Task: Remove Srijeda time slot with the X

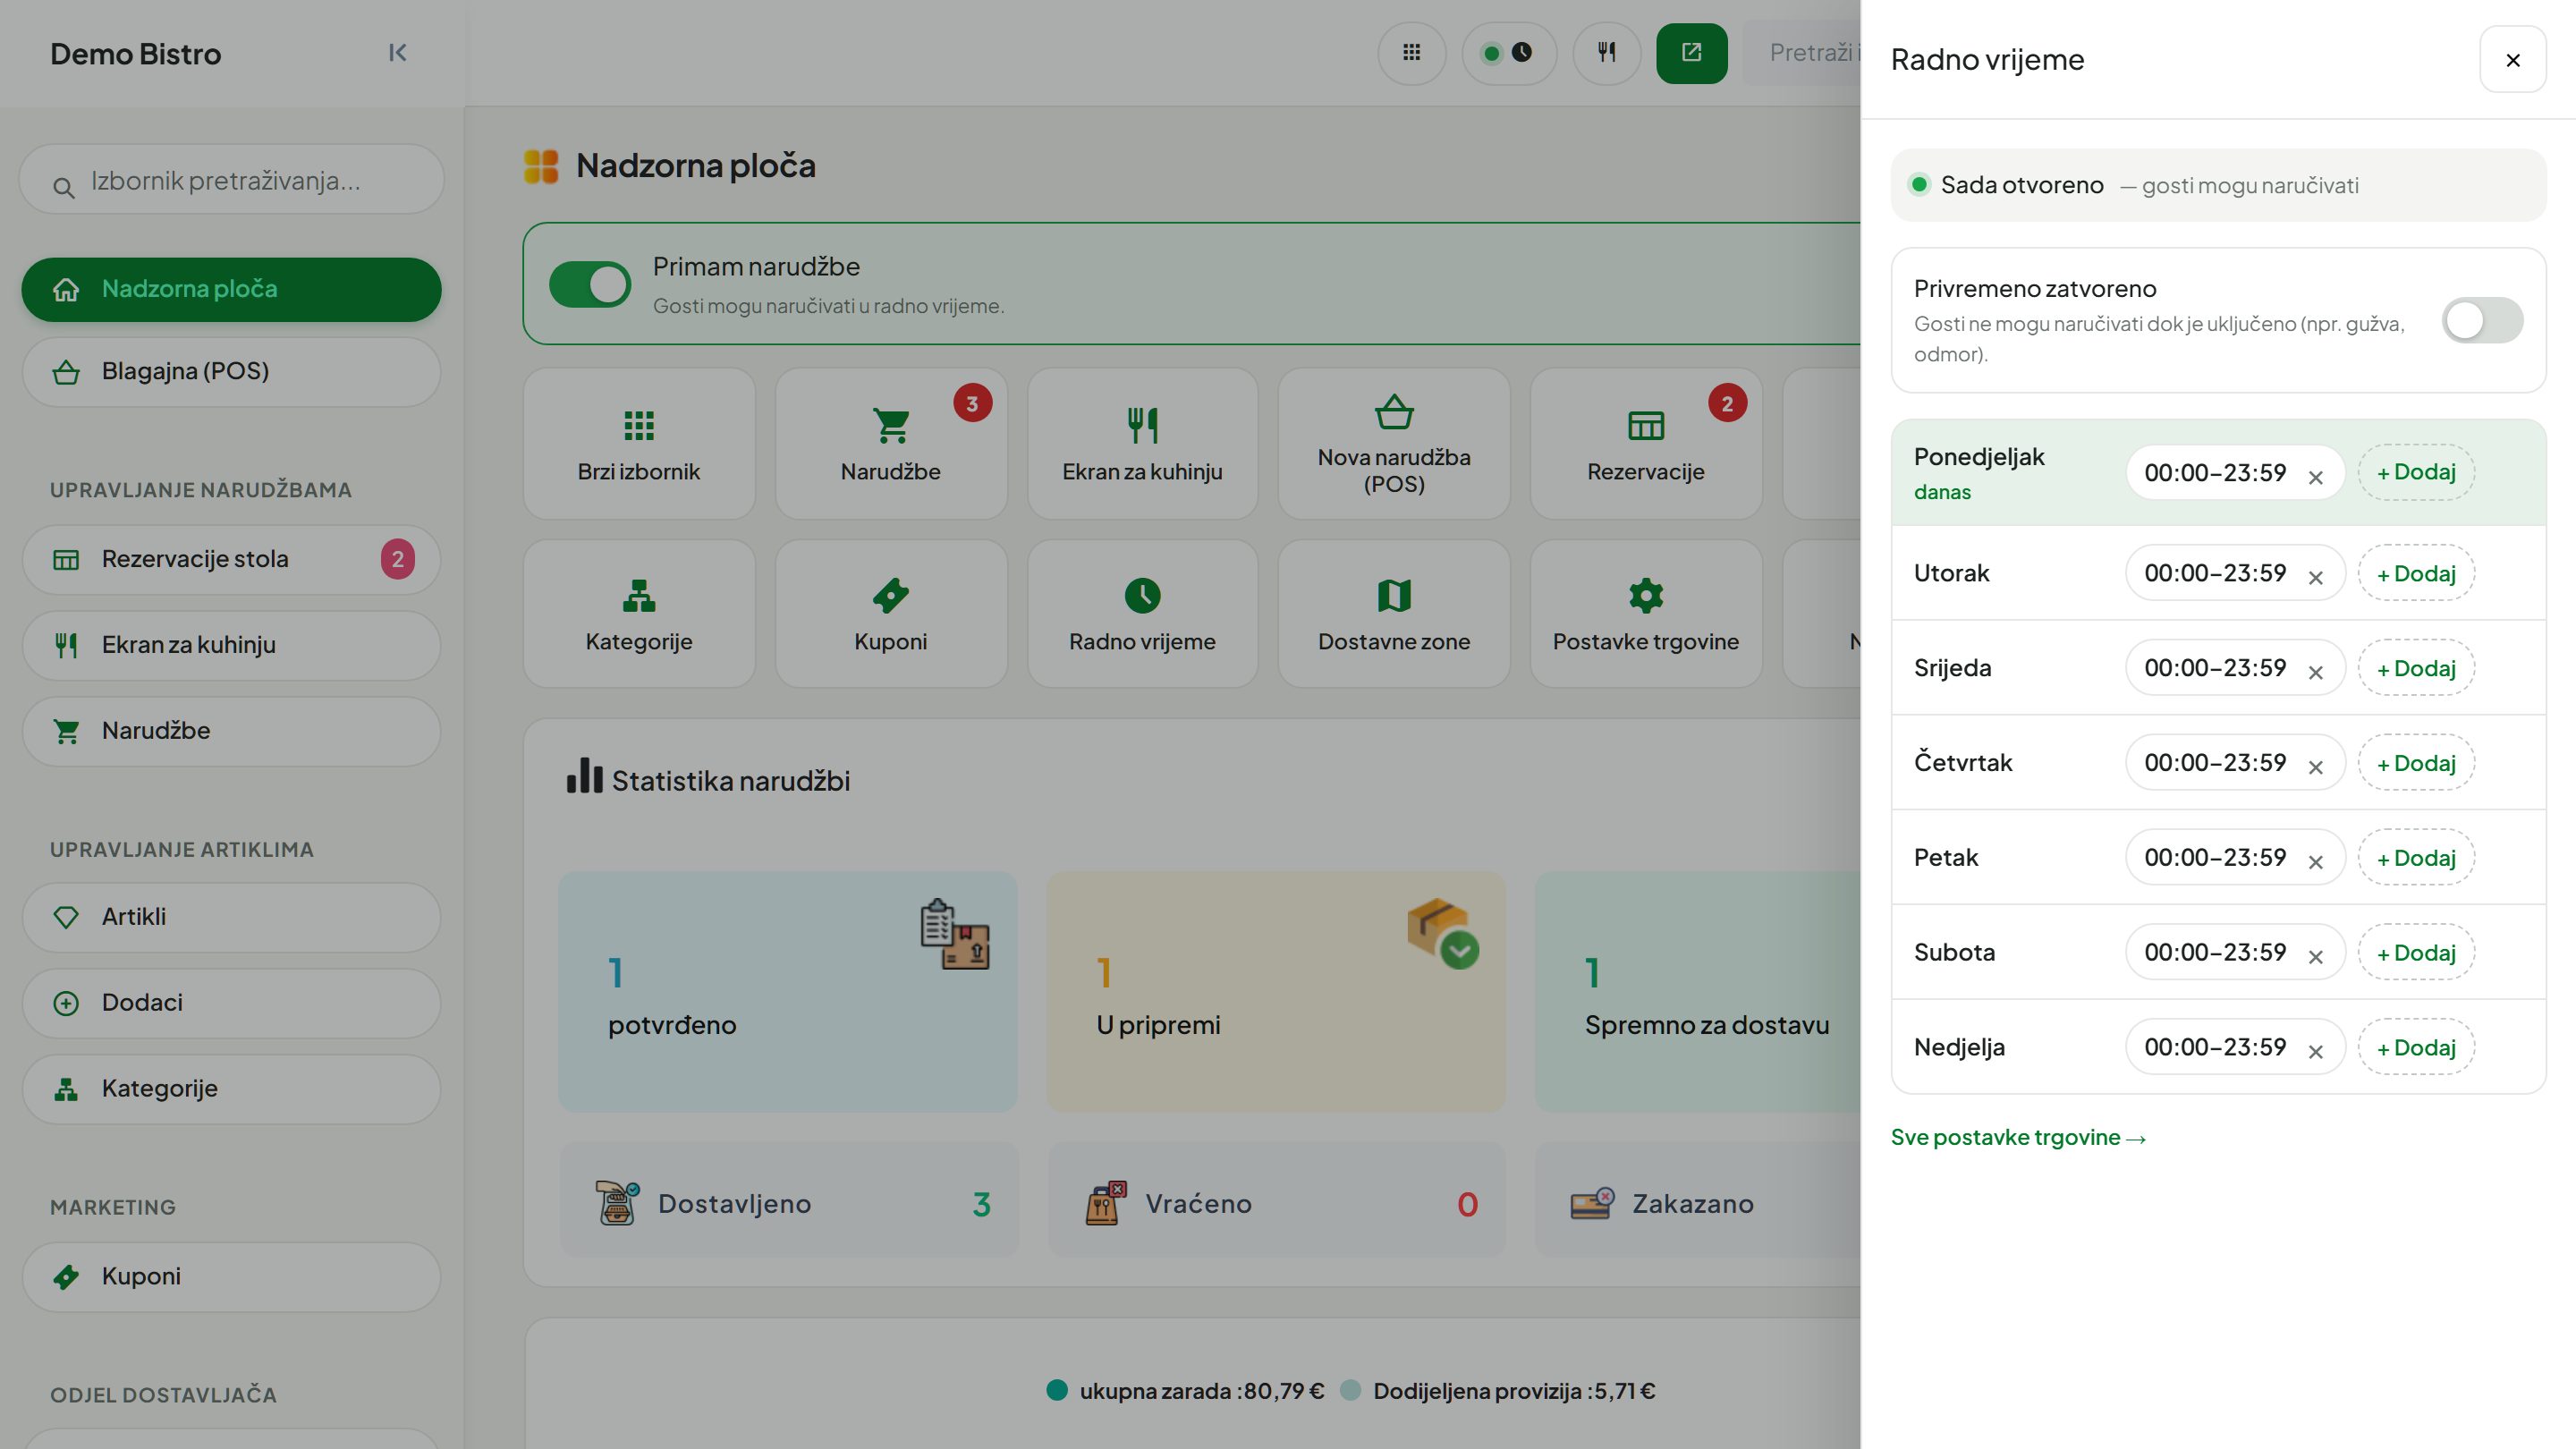Action: 2315,672
